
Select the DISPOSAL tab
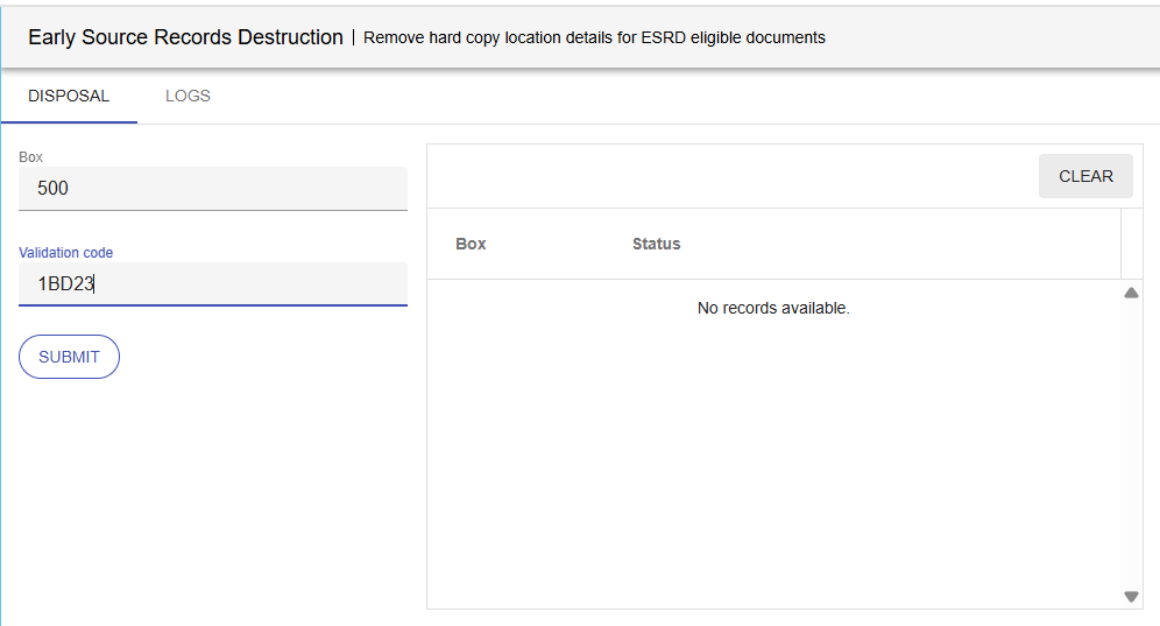click(69, 96)
